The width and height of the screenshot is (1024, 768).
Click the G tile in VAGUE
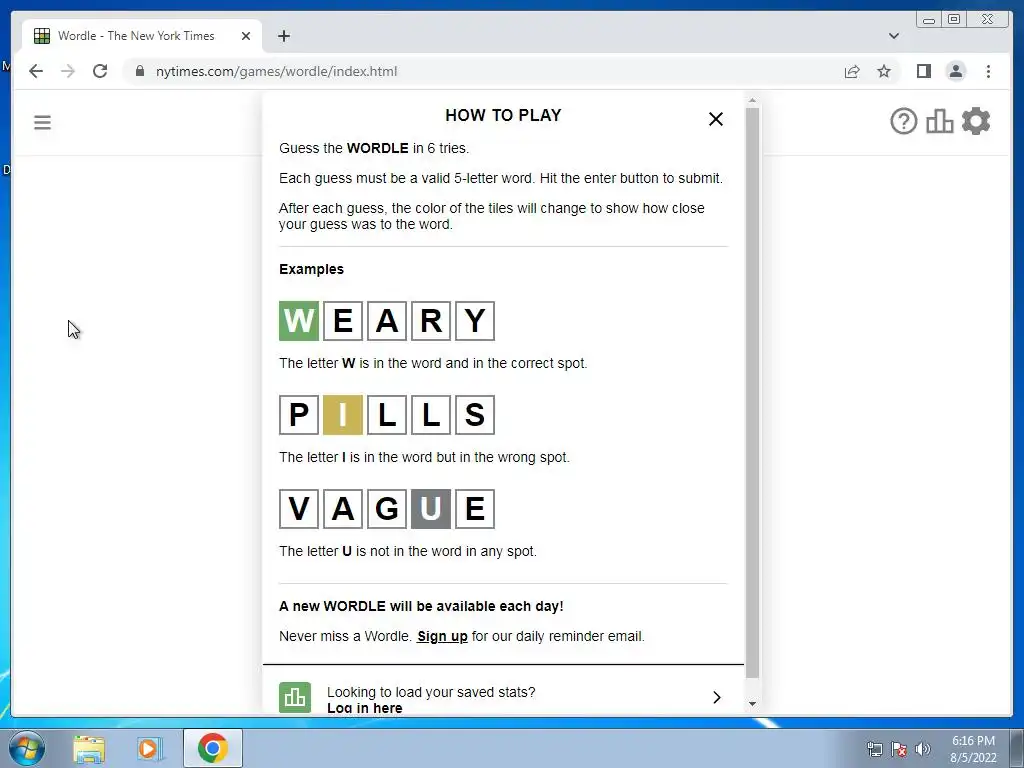387,509
